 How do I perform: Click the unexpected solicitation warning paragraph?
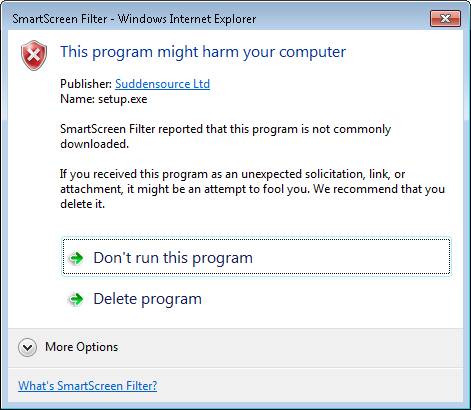(x=252, y=189)
